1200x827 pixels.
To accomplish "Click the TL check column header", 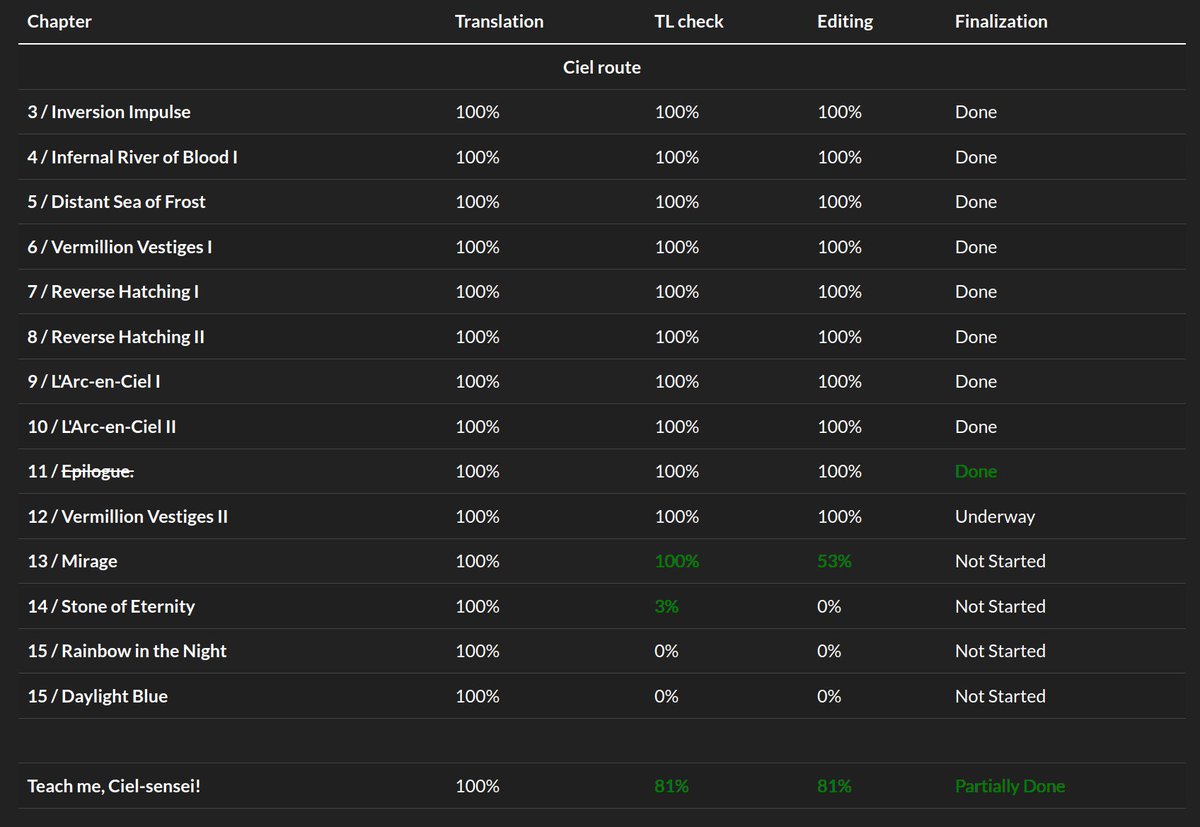I will pyautogui.click(x=689, y=21).
